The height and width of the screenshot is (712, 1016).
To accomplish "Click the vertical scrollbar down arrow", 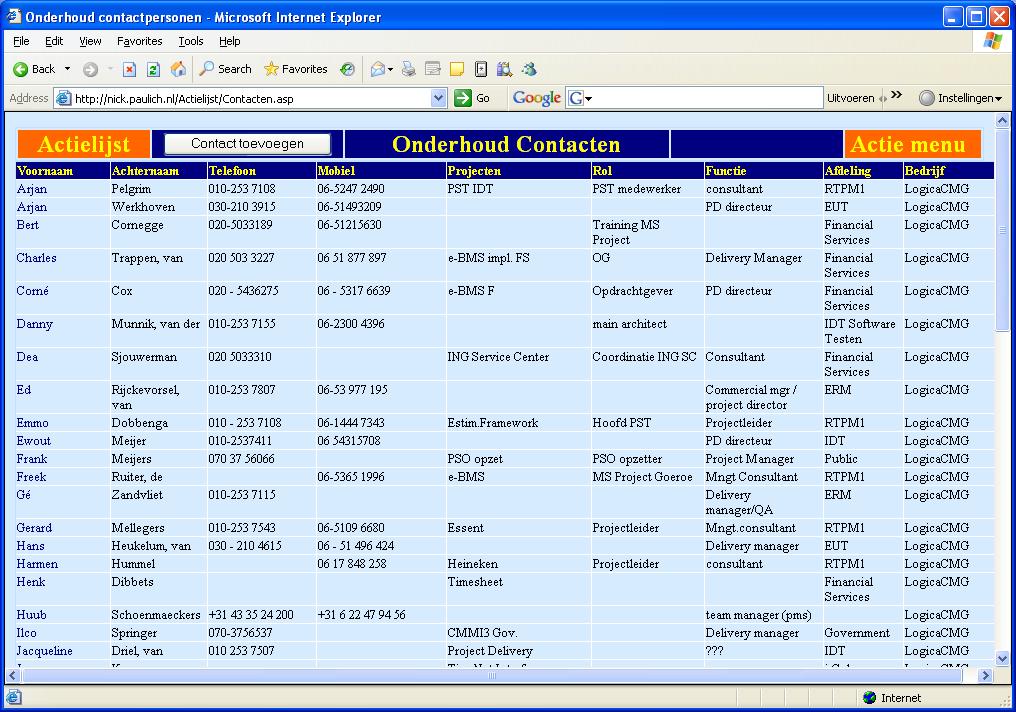I will 1002,660.
